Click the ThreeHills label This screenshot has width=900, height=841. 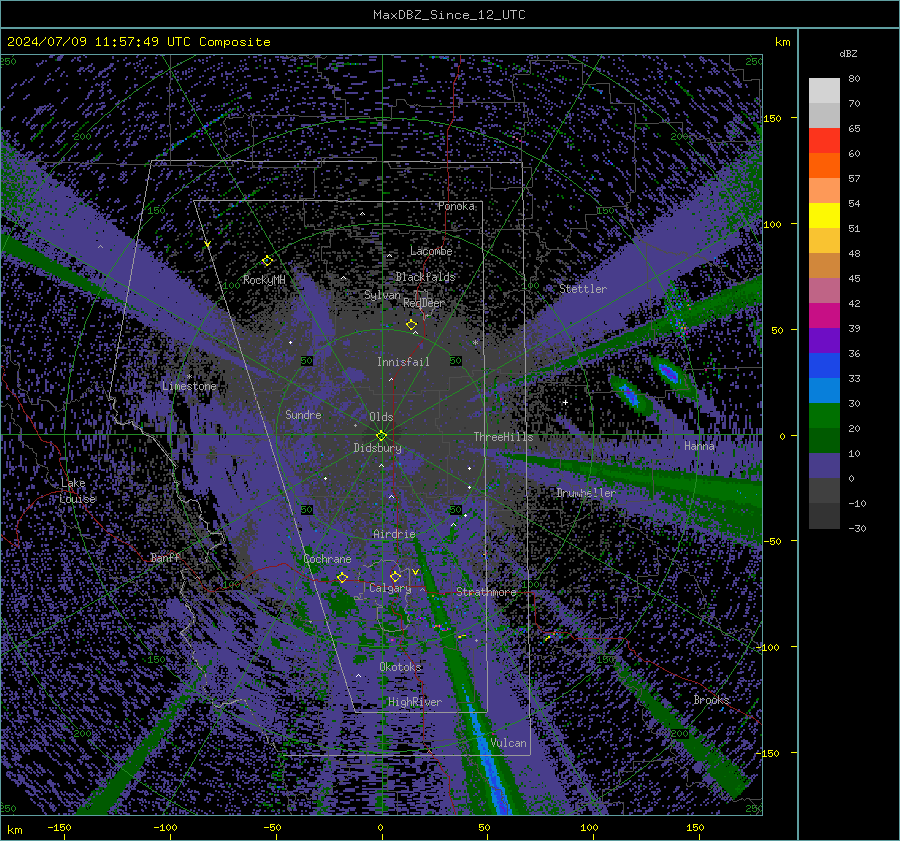pos(503,437)
